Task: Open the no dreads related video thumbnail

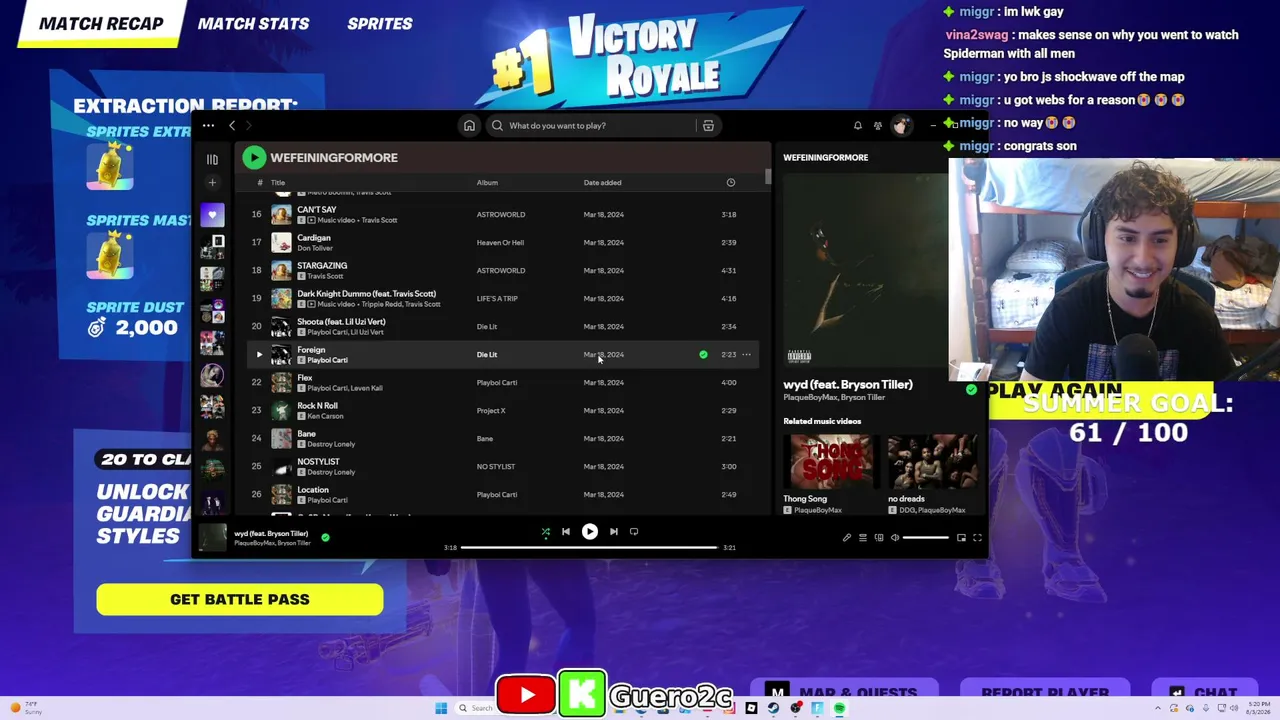Action: [x=932, y=461]
